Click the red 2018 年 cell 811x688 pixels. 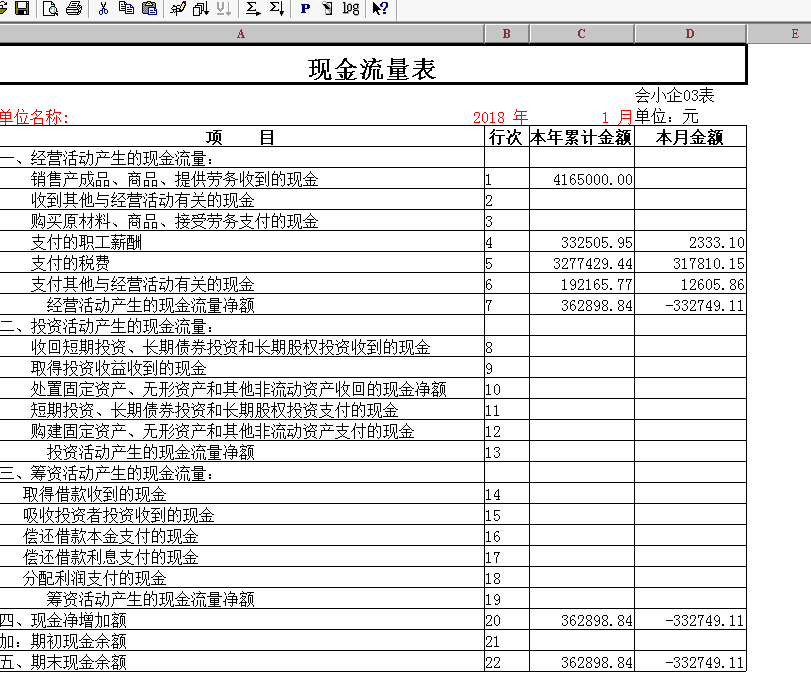pos(500,117)
